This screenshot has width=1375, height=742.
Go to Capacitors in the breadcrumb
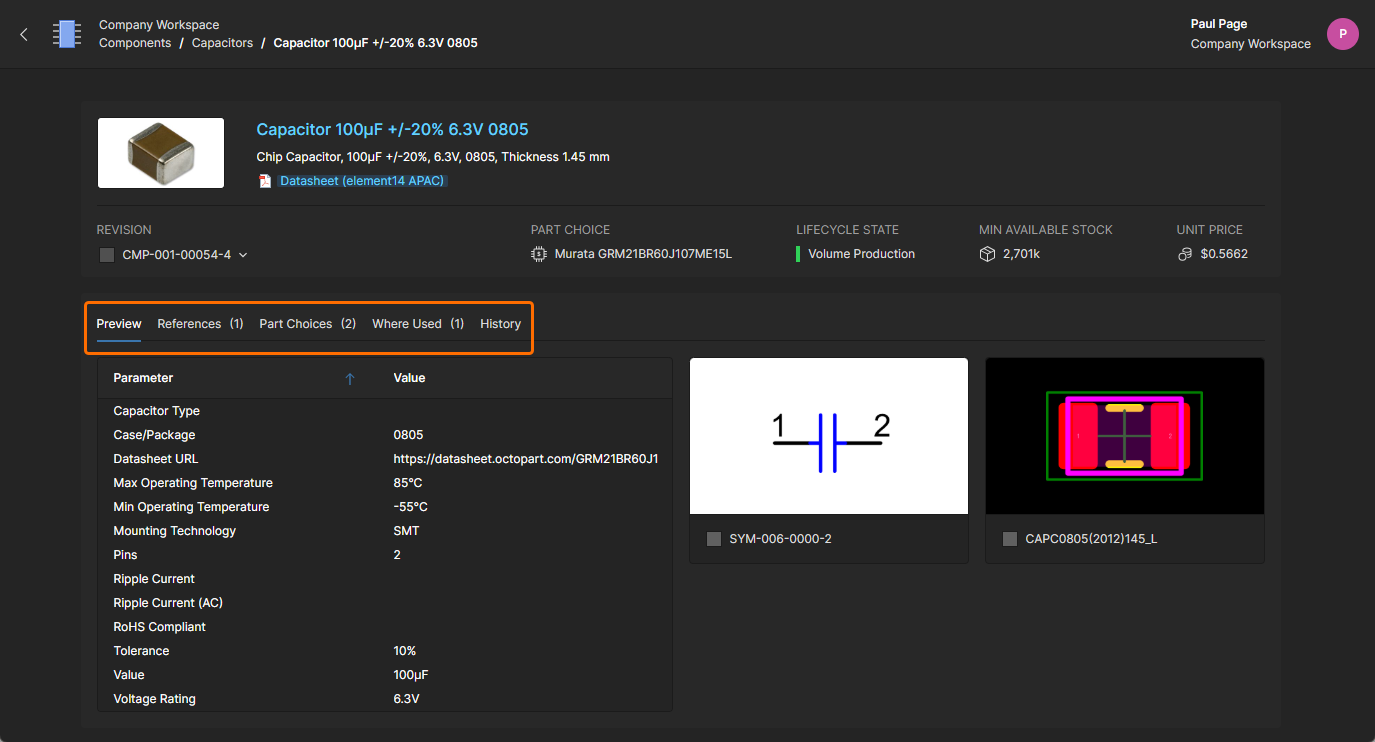[x=222, y=43]
